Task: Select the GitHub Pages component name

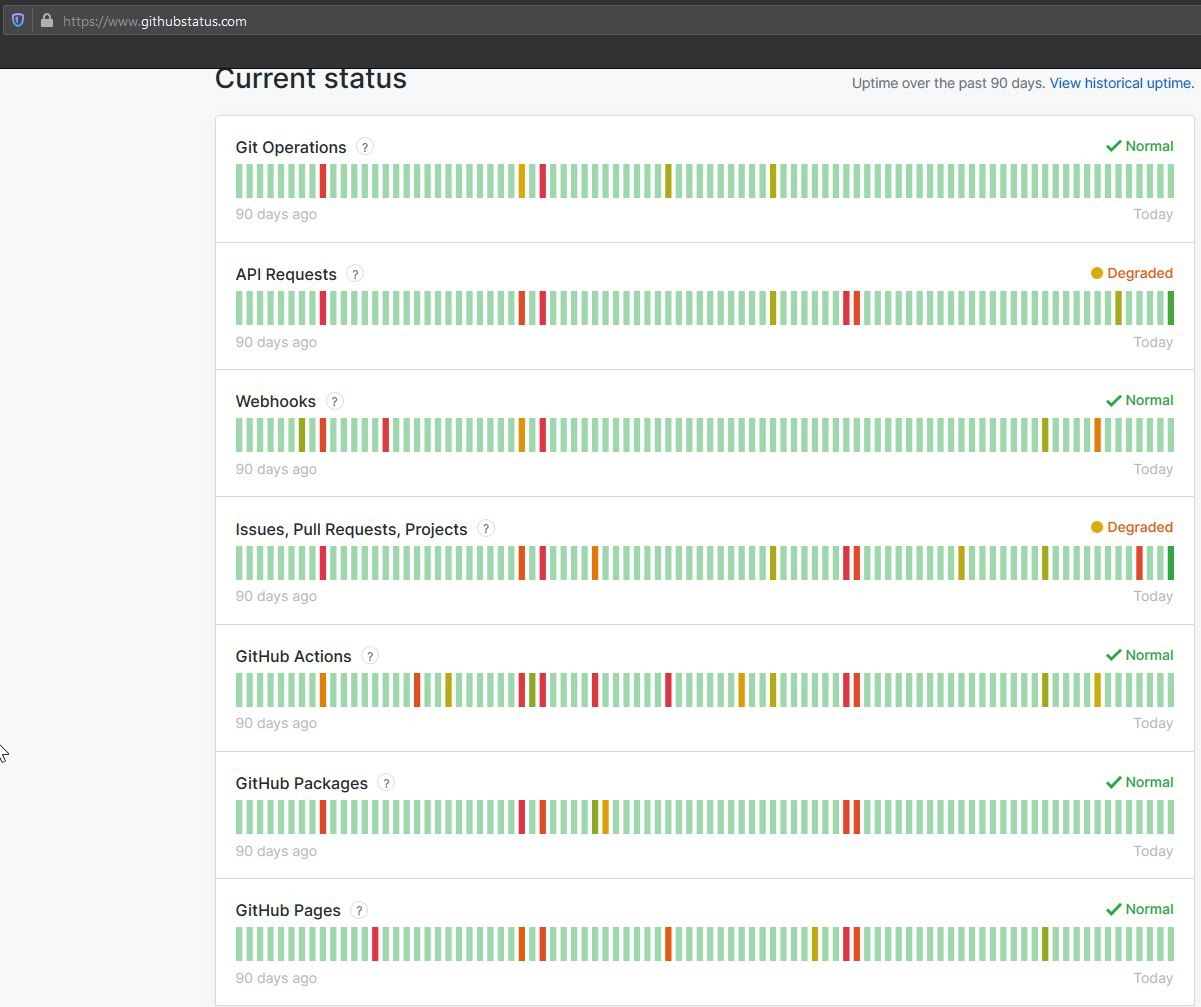Action: [288, 910]
